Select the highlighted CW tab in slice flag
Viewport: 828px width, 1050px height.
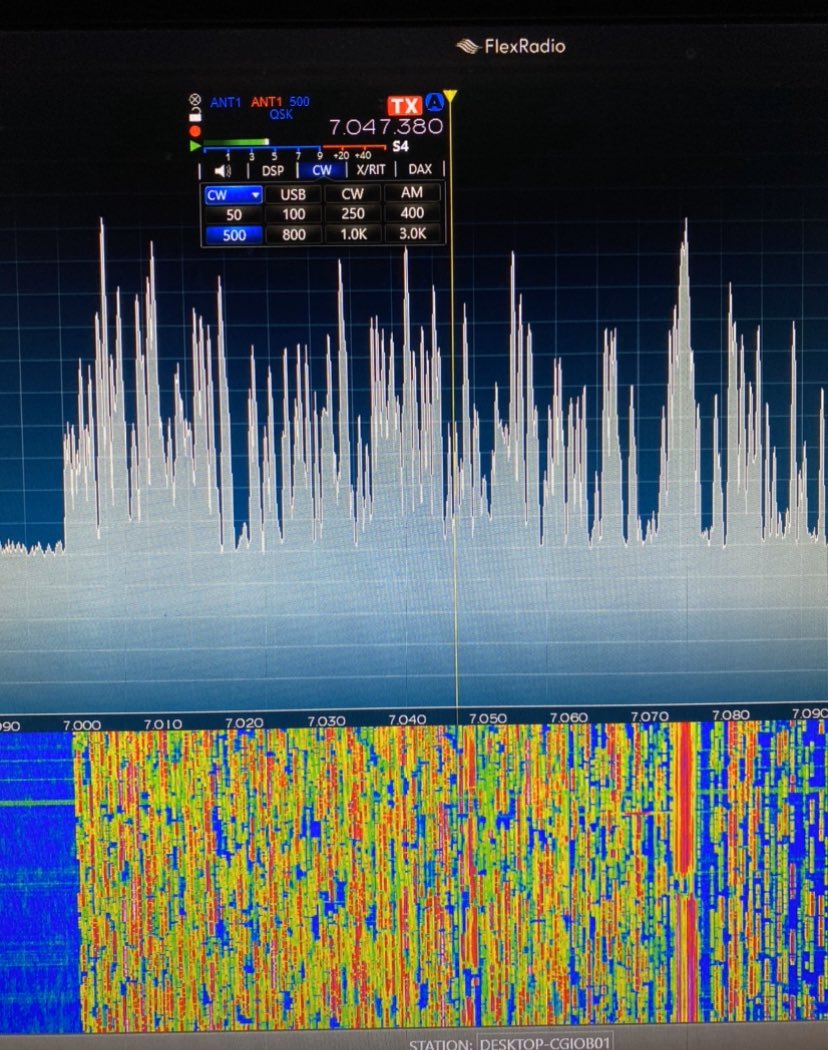click(322, 170)
